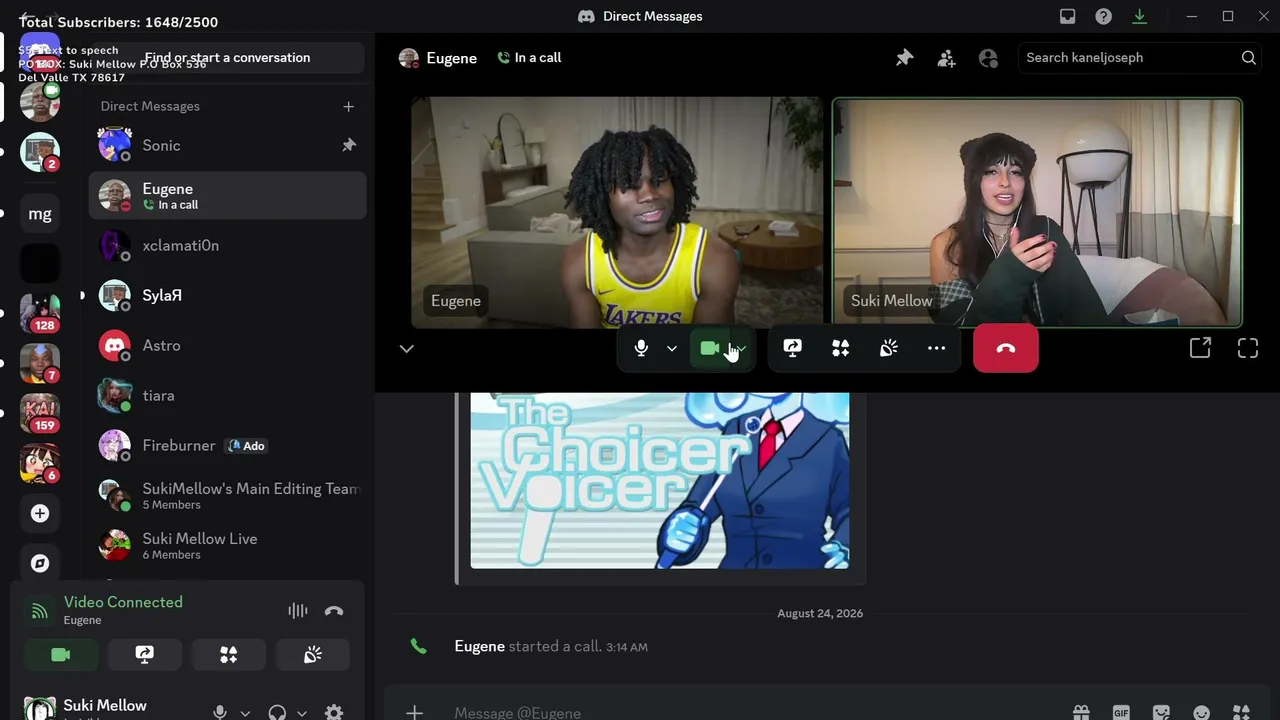Pop out the call window
Image resolution: width=1280 pixels, height=720 pixels.
tap(1200, 348)
